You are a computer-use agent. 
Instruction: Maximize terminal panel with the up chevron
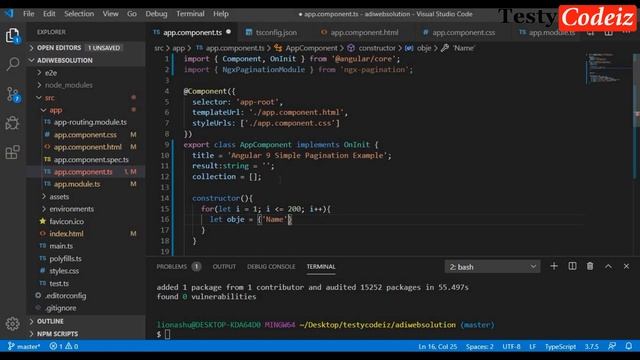point(608,266)
